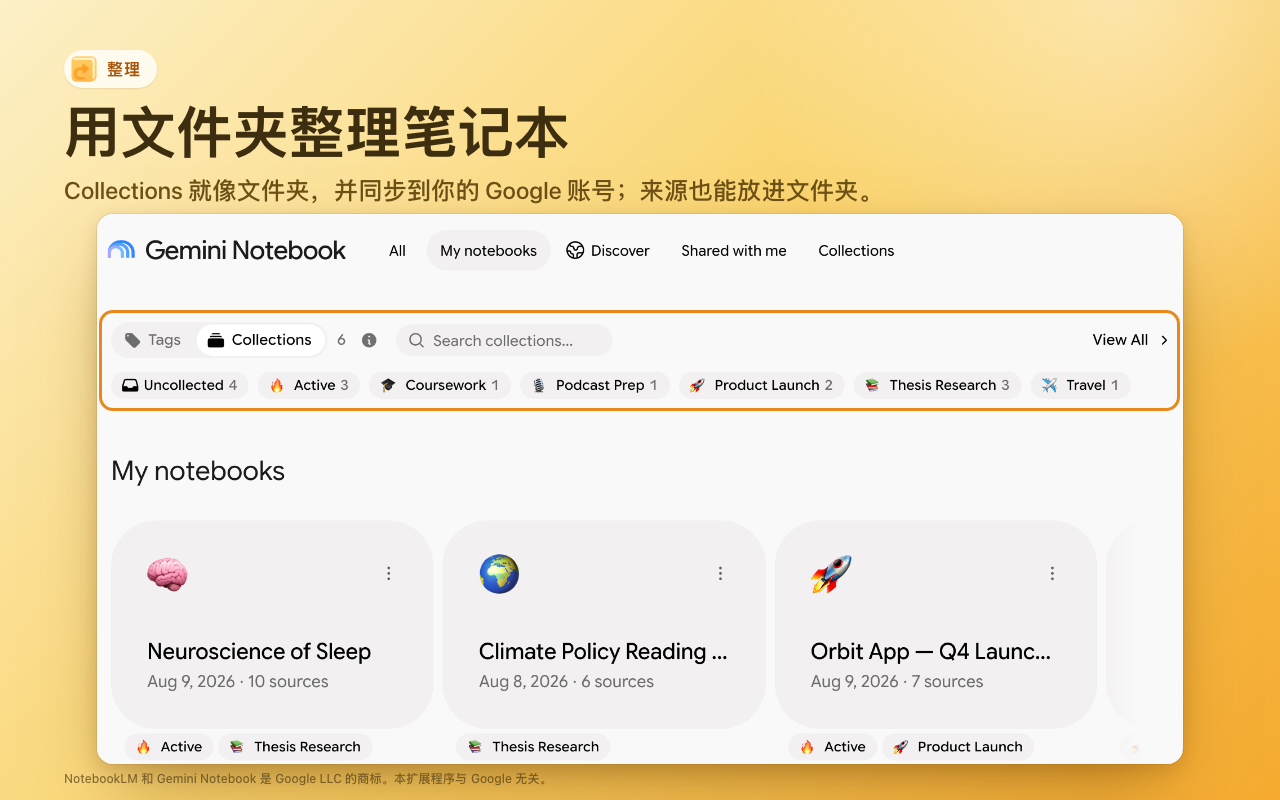The image size is (1280, 800).
Task: Click the 'Aug 8, 2026 · 6 sources' text
Action: point(566,682)
